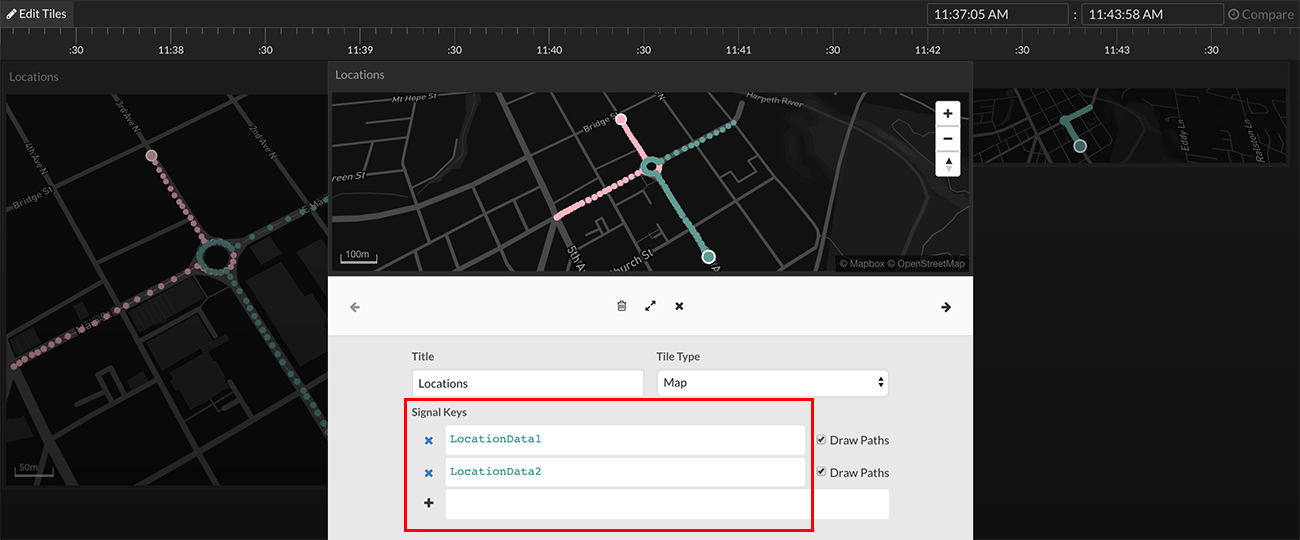This screenshot has width=1300, height=540.
Task: Toggle Draw Paths for LocationData1
Action: tap(821, 440)
